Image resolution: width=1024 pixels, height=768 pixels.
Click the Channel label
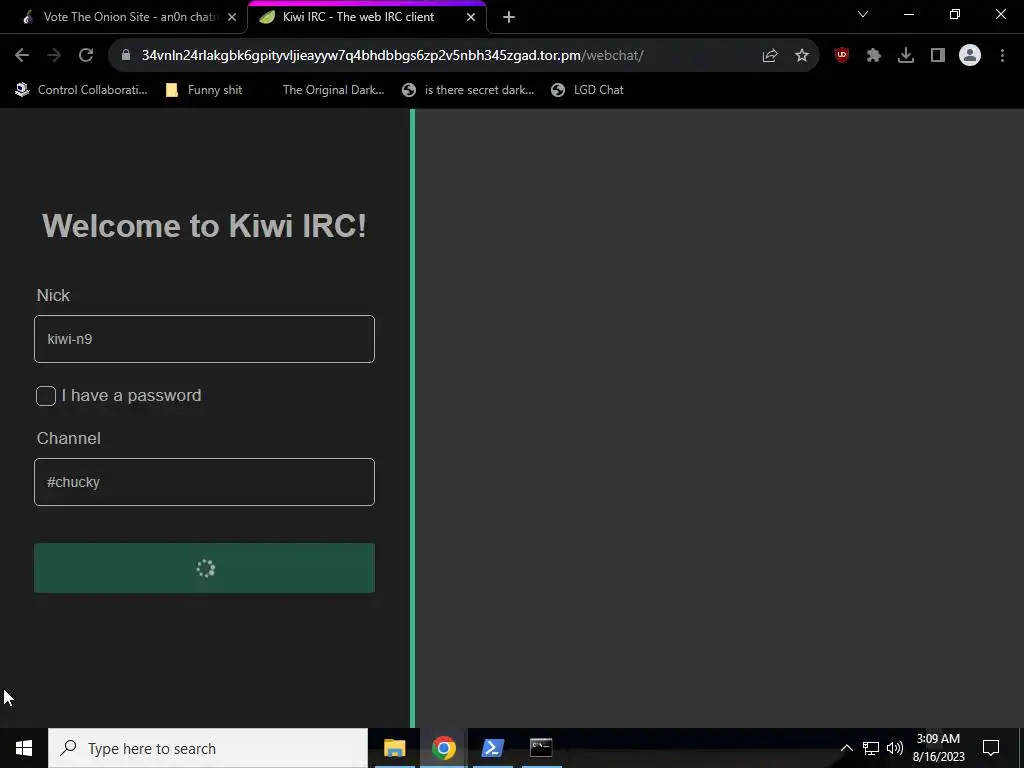[69, 438]
